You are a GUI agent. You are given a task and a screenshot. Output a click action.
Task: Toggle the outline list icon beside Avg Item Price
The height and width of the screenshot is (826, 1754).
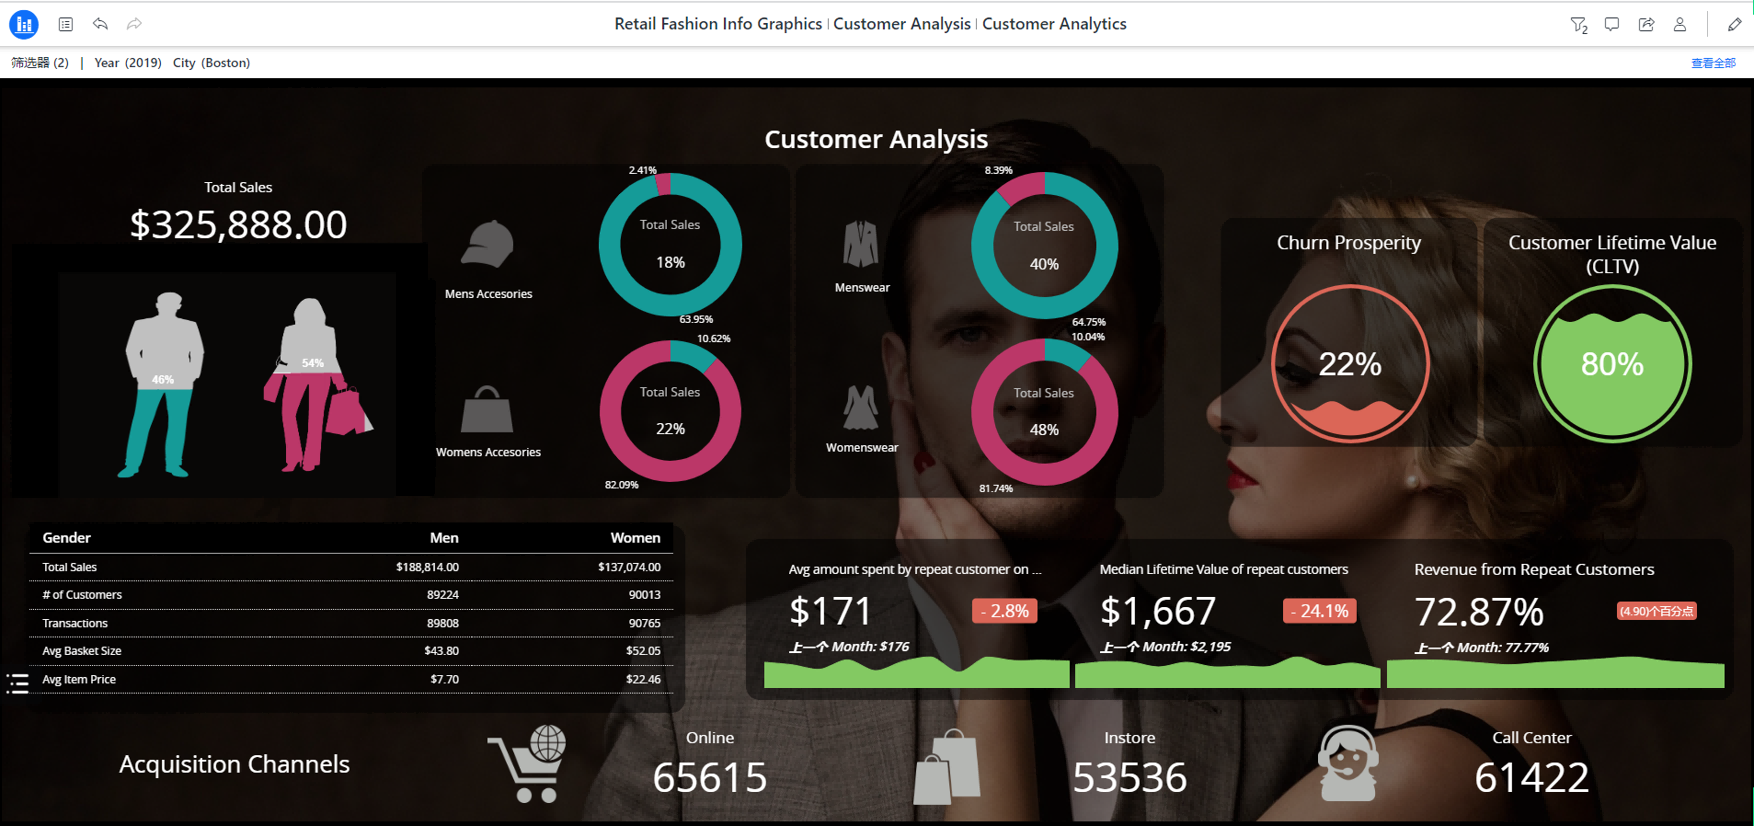click(18, 683)
